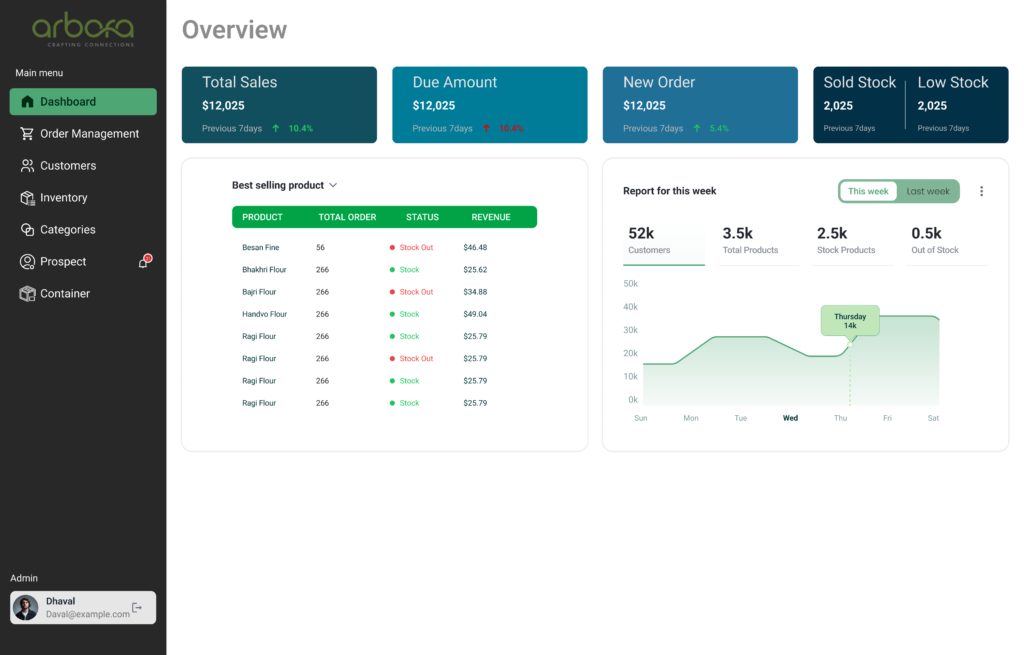The height and width of the screenshot is (655, 1024).
Task: Select the Customers 52k tab
Action: pyautogui.click(x=663, y=241)
